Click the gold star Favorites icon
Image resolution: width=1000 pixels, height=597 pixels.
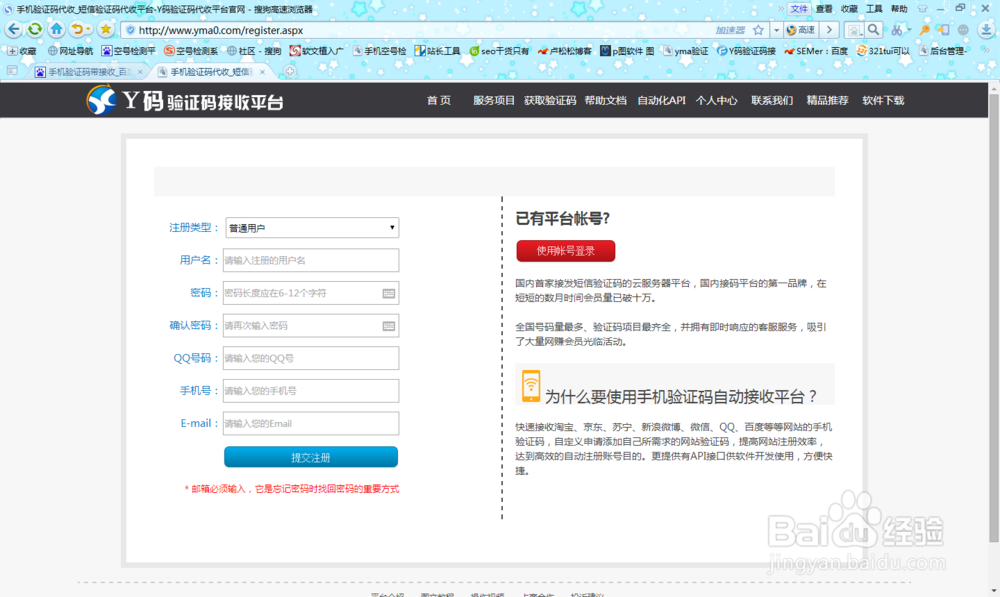tap(106, 29)
